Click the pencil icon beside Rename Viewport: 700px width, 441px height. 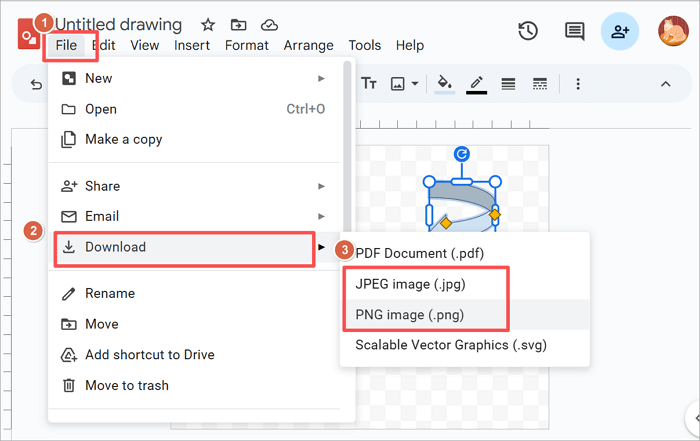(68, 294)
